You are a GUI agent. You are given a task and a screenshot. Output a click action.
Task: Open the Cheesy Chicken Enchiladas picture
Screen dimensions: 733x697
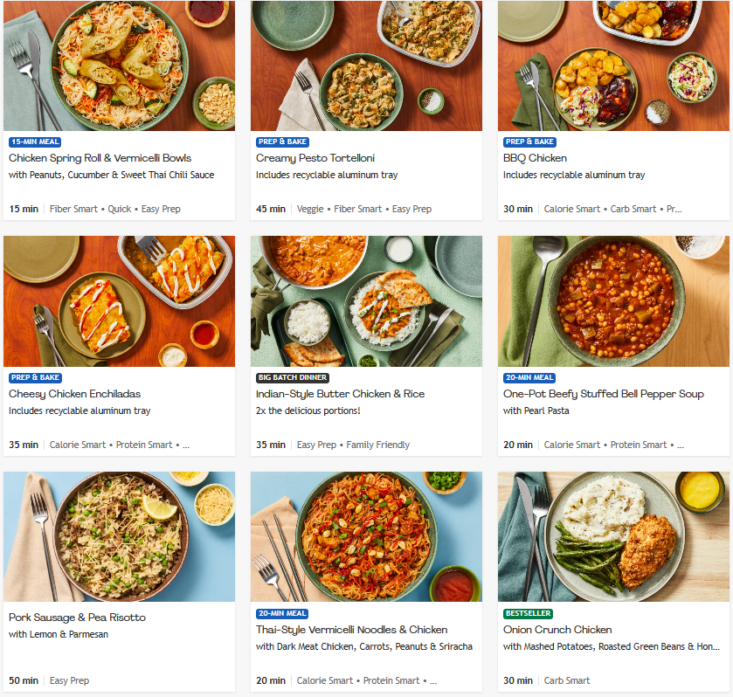click(119, 301)
